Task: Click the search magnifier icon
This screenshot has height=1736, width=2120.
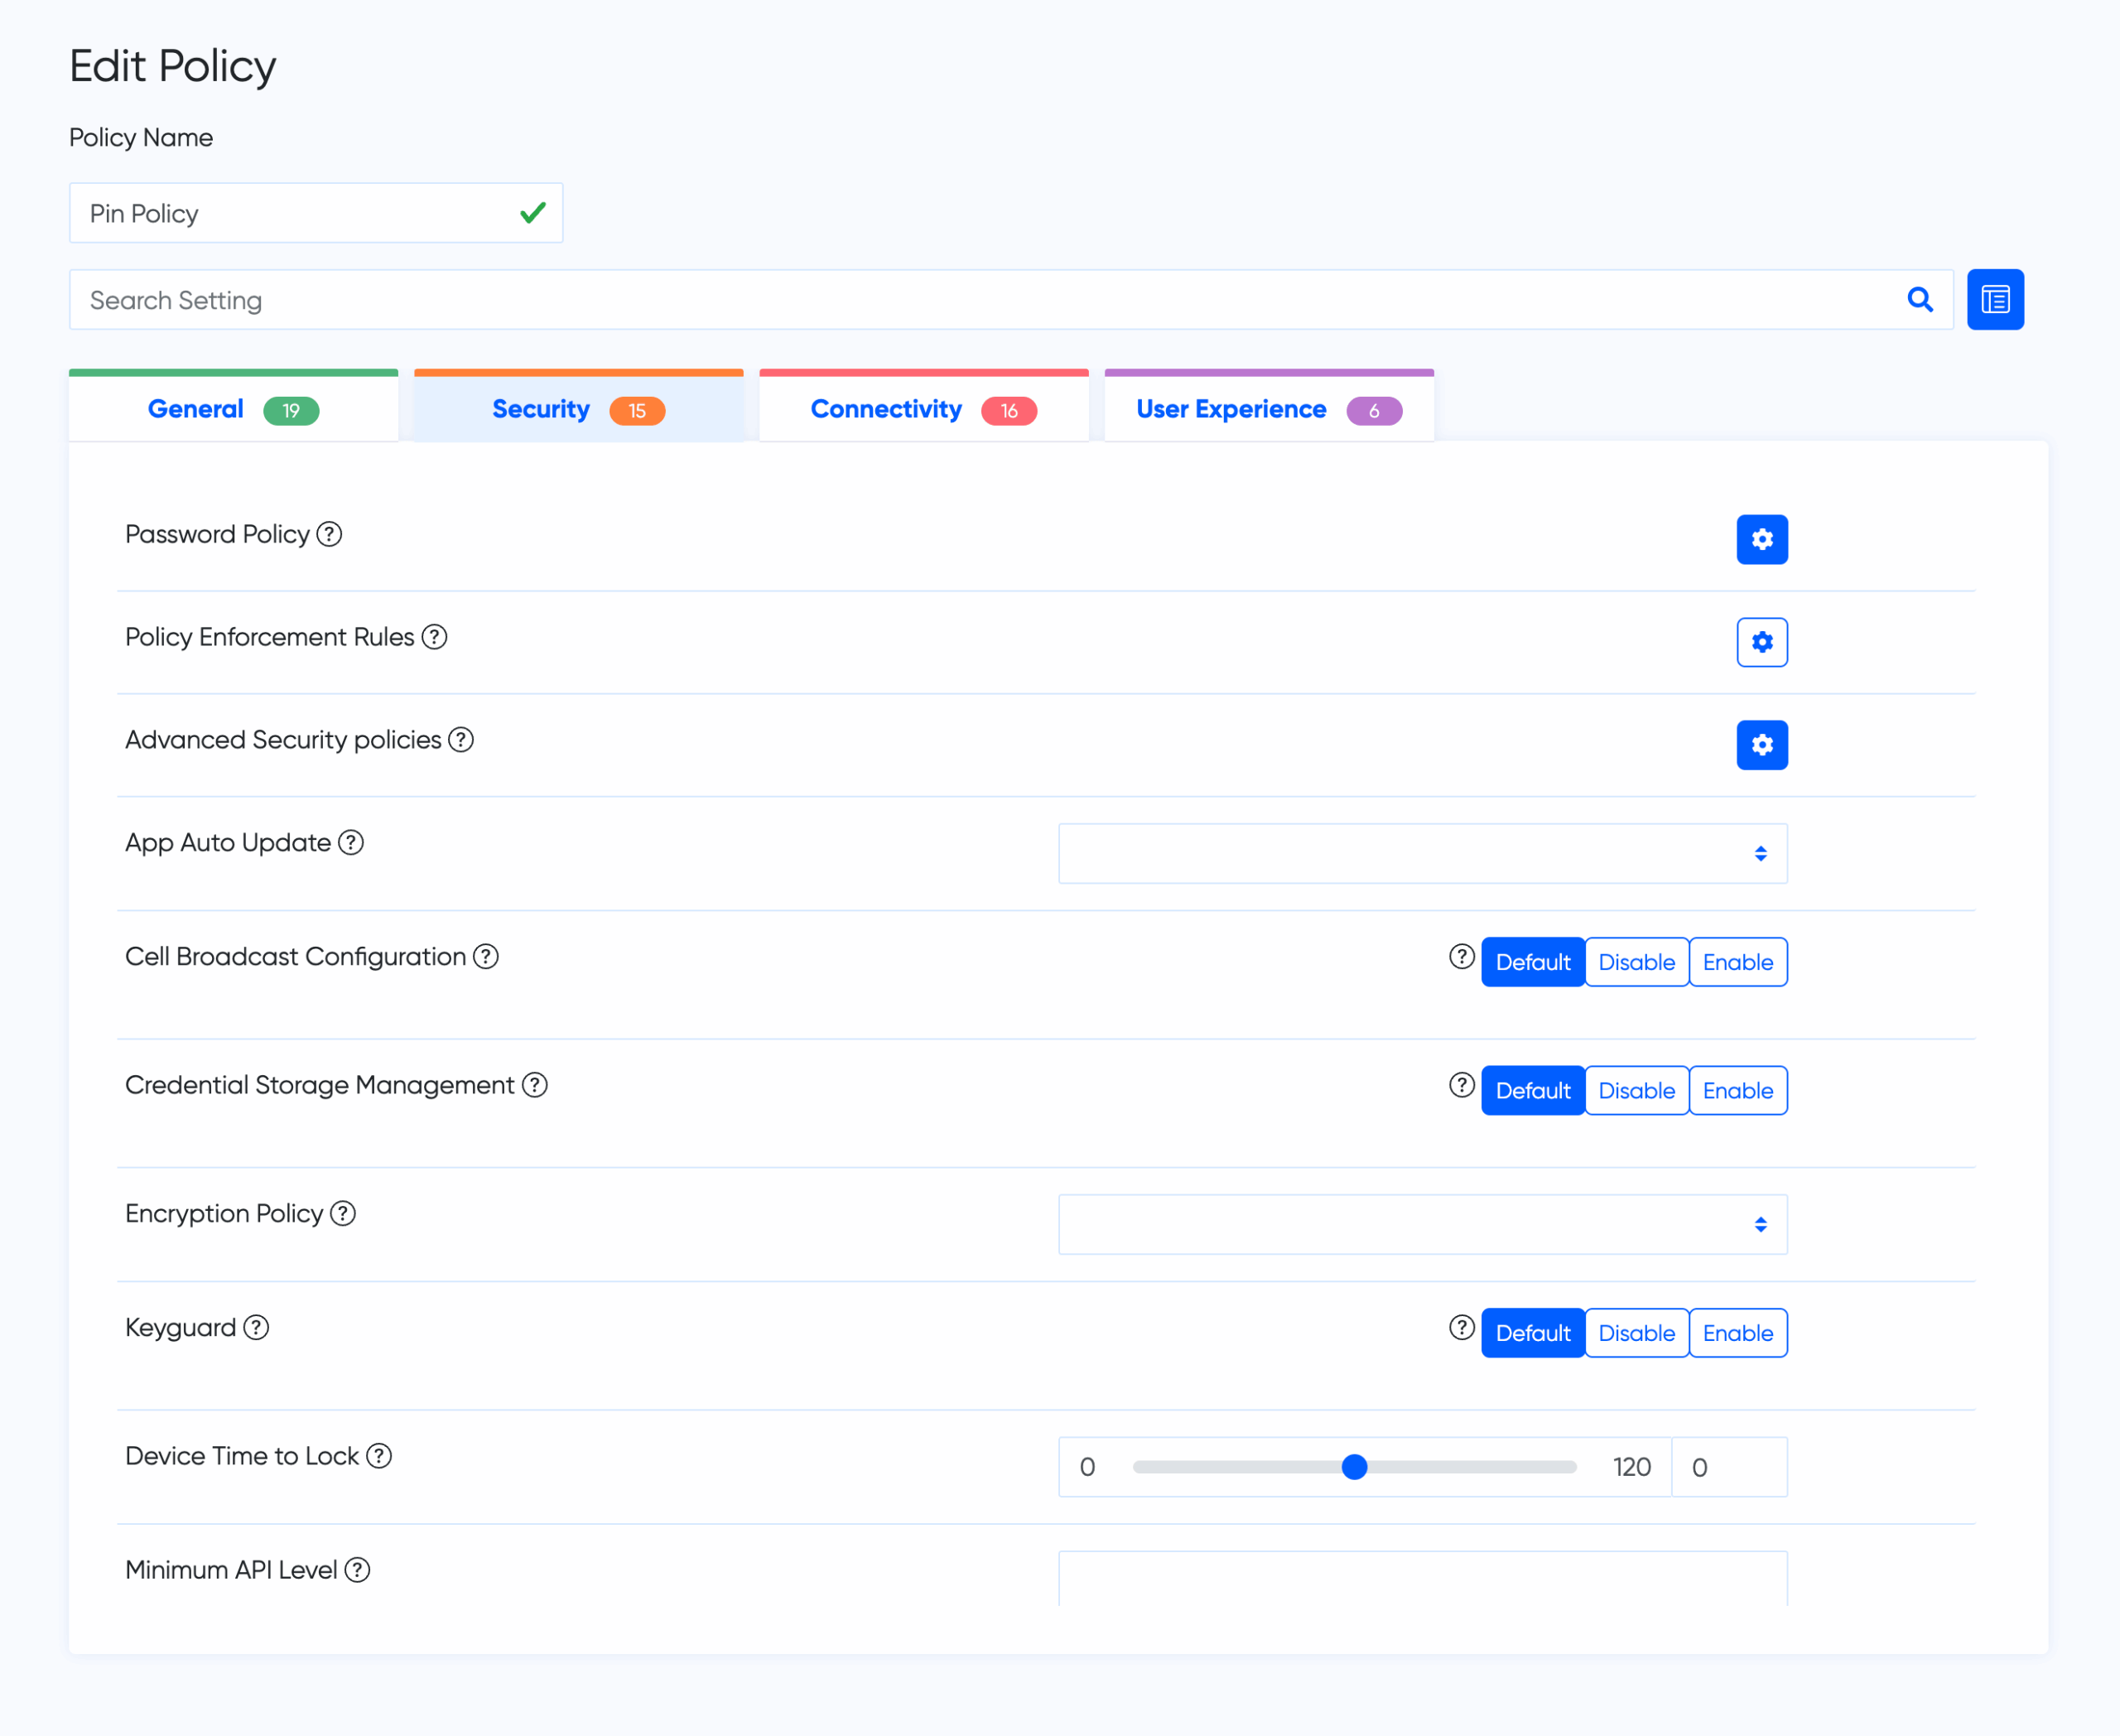Action: click(x=1919, y=299)
